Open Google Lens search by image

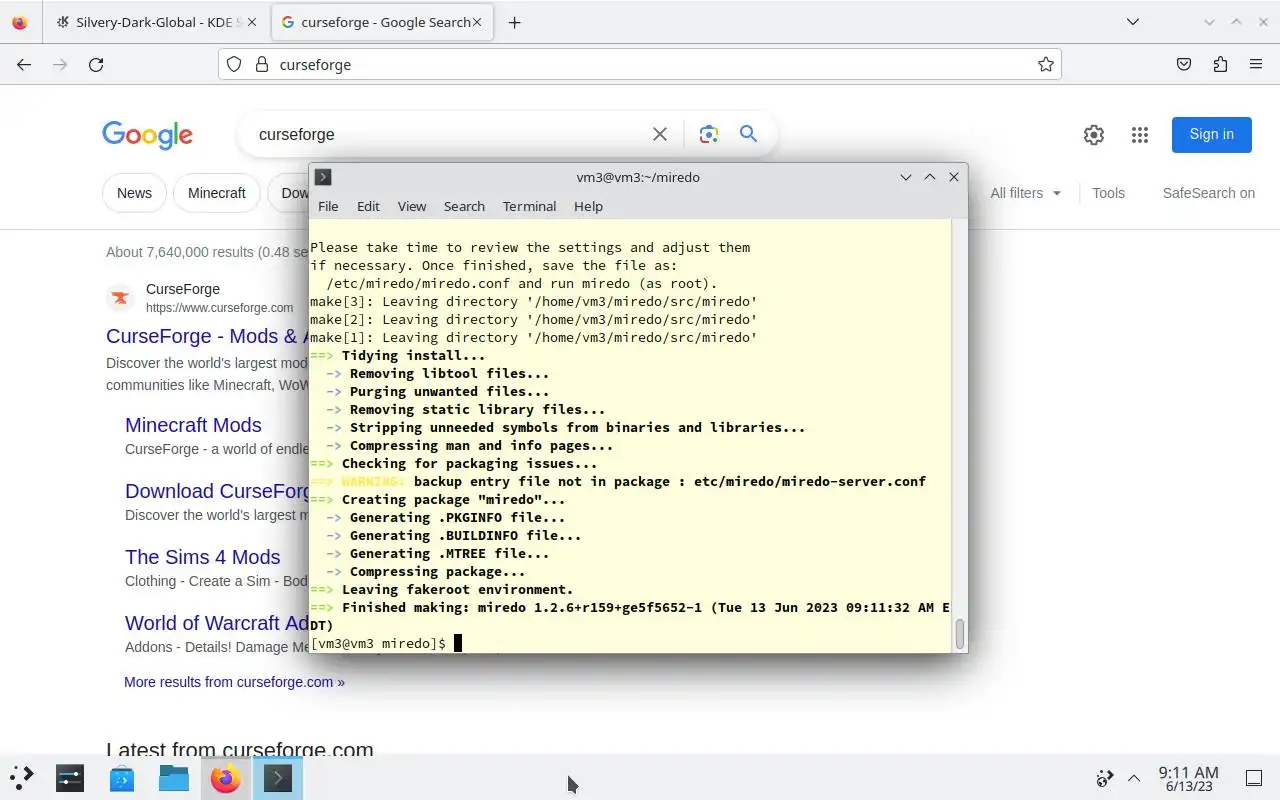point(709,134)
